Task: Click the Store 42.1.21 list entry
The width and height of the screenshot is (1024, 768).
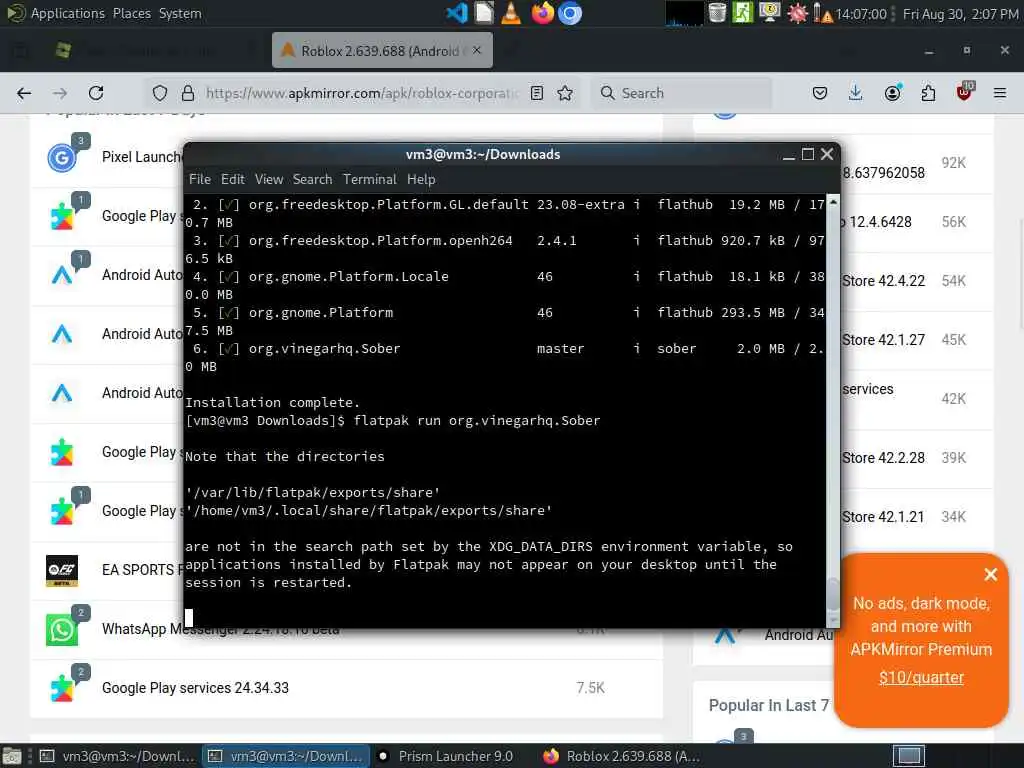Action: coord(884,517)
